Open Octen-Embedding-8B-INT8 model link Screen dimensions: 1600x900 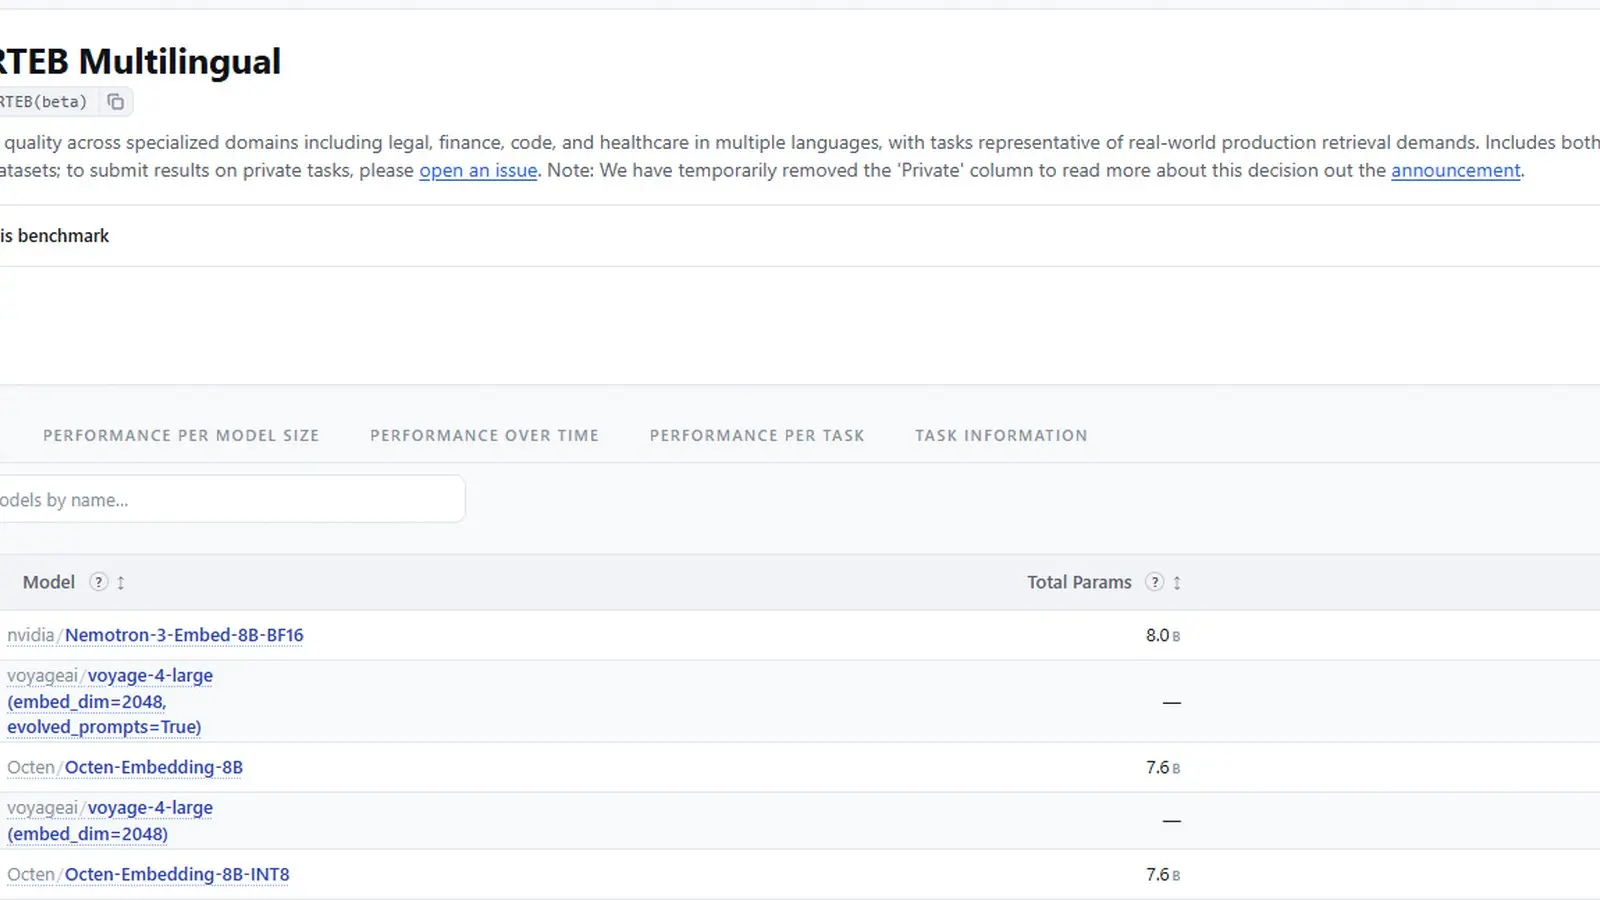click(177, 875)
